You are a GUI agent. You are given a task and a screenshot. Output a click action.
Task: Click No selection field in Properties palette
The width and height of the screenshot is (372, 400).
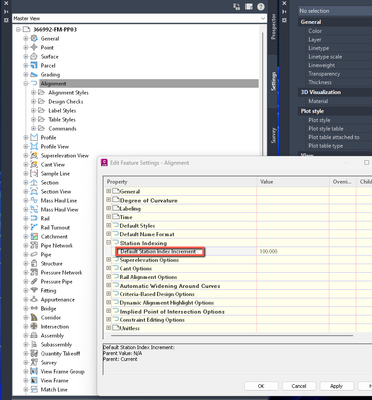(335, 11)
